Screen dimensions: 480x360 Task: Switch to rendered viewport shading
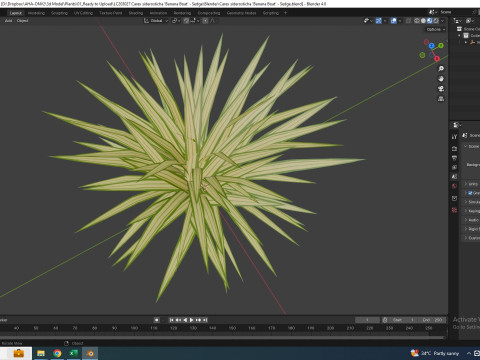[x=436, y=21]
